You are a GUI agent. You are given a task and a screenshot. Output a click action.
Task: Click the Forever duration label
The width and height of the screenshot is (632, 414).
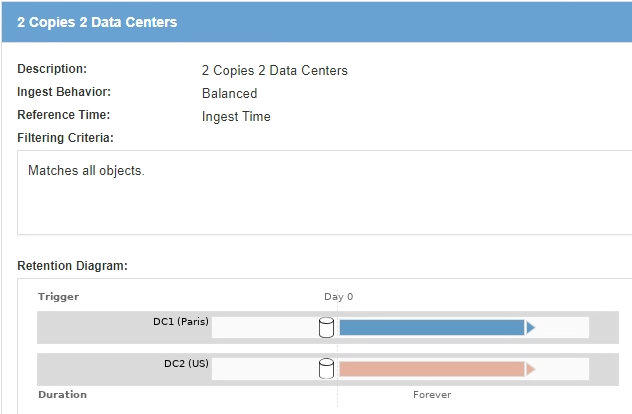(432, 395)
